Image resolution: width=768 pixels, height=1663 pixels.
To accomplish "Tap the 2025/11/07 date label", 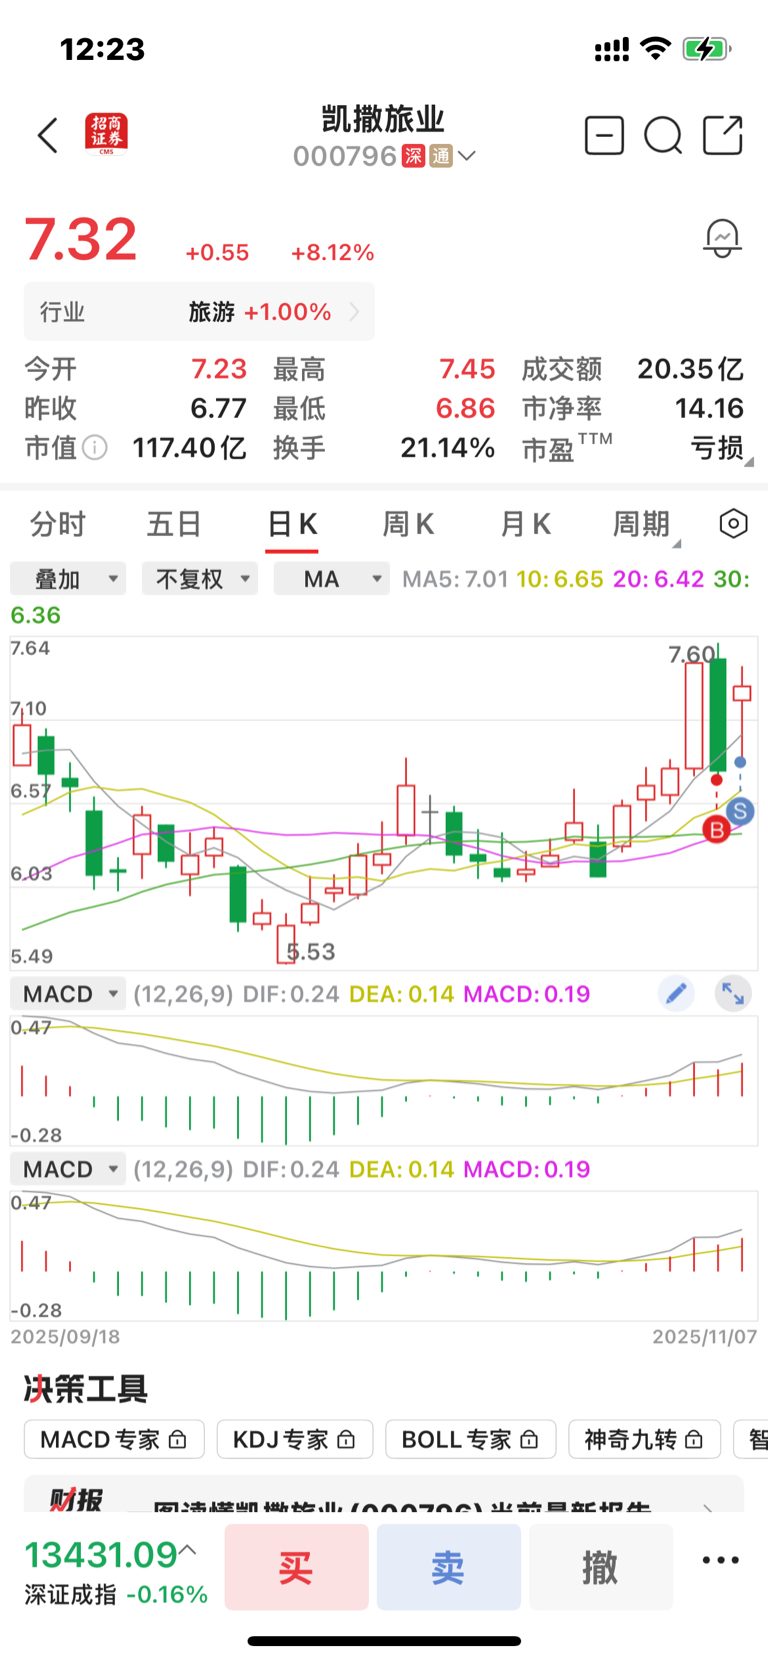I will (705, 1336).
